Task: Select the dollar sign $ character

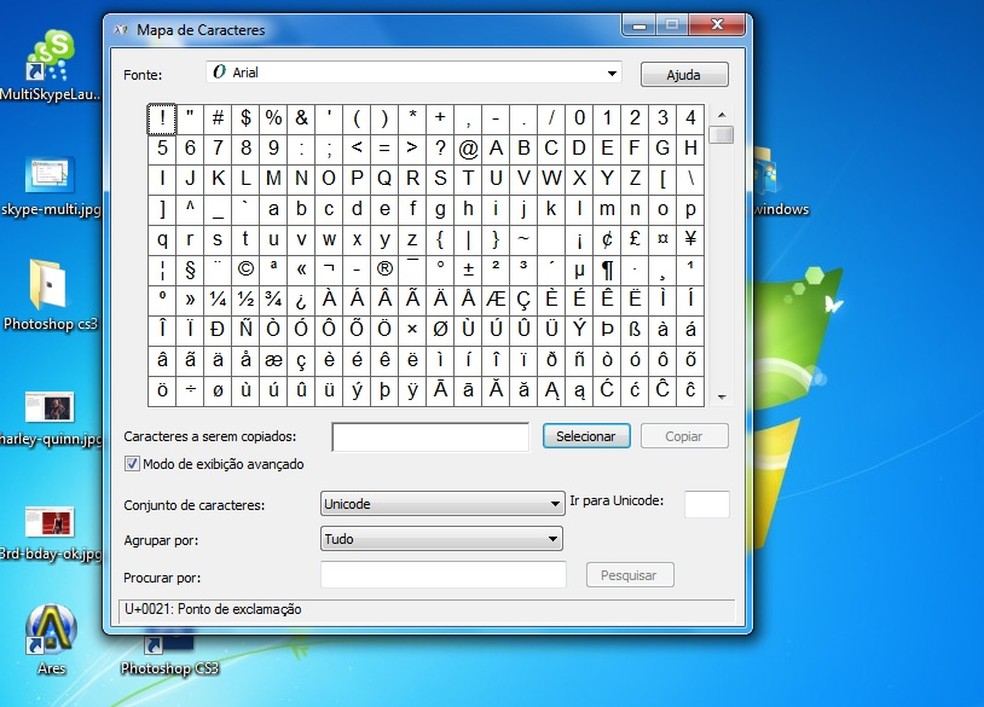Action: (x=245, y=119)
